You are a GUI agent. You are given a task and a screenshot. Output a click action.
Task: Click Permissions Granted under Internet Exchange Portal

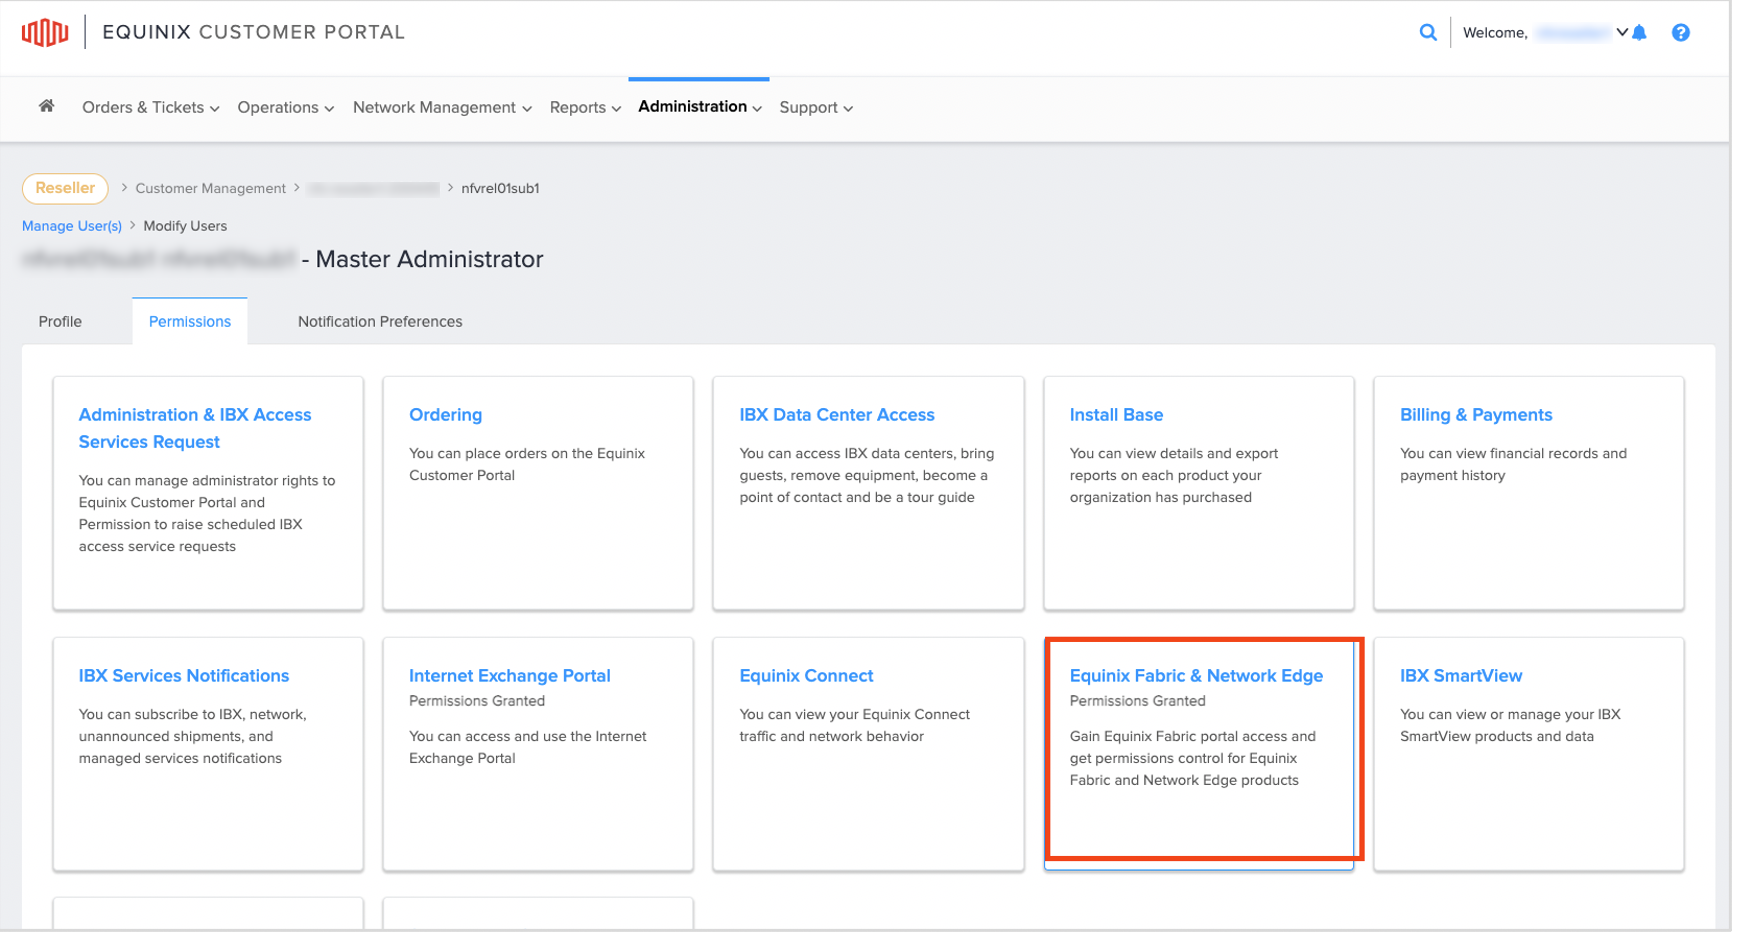point(477,701)
